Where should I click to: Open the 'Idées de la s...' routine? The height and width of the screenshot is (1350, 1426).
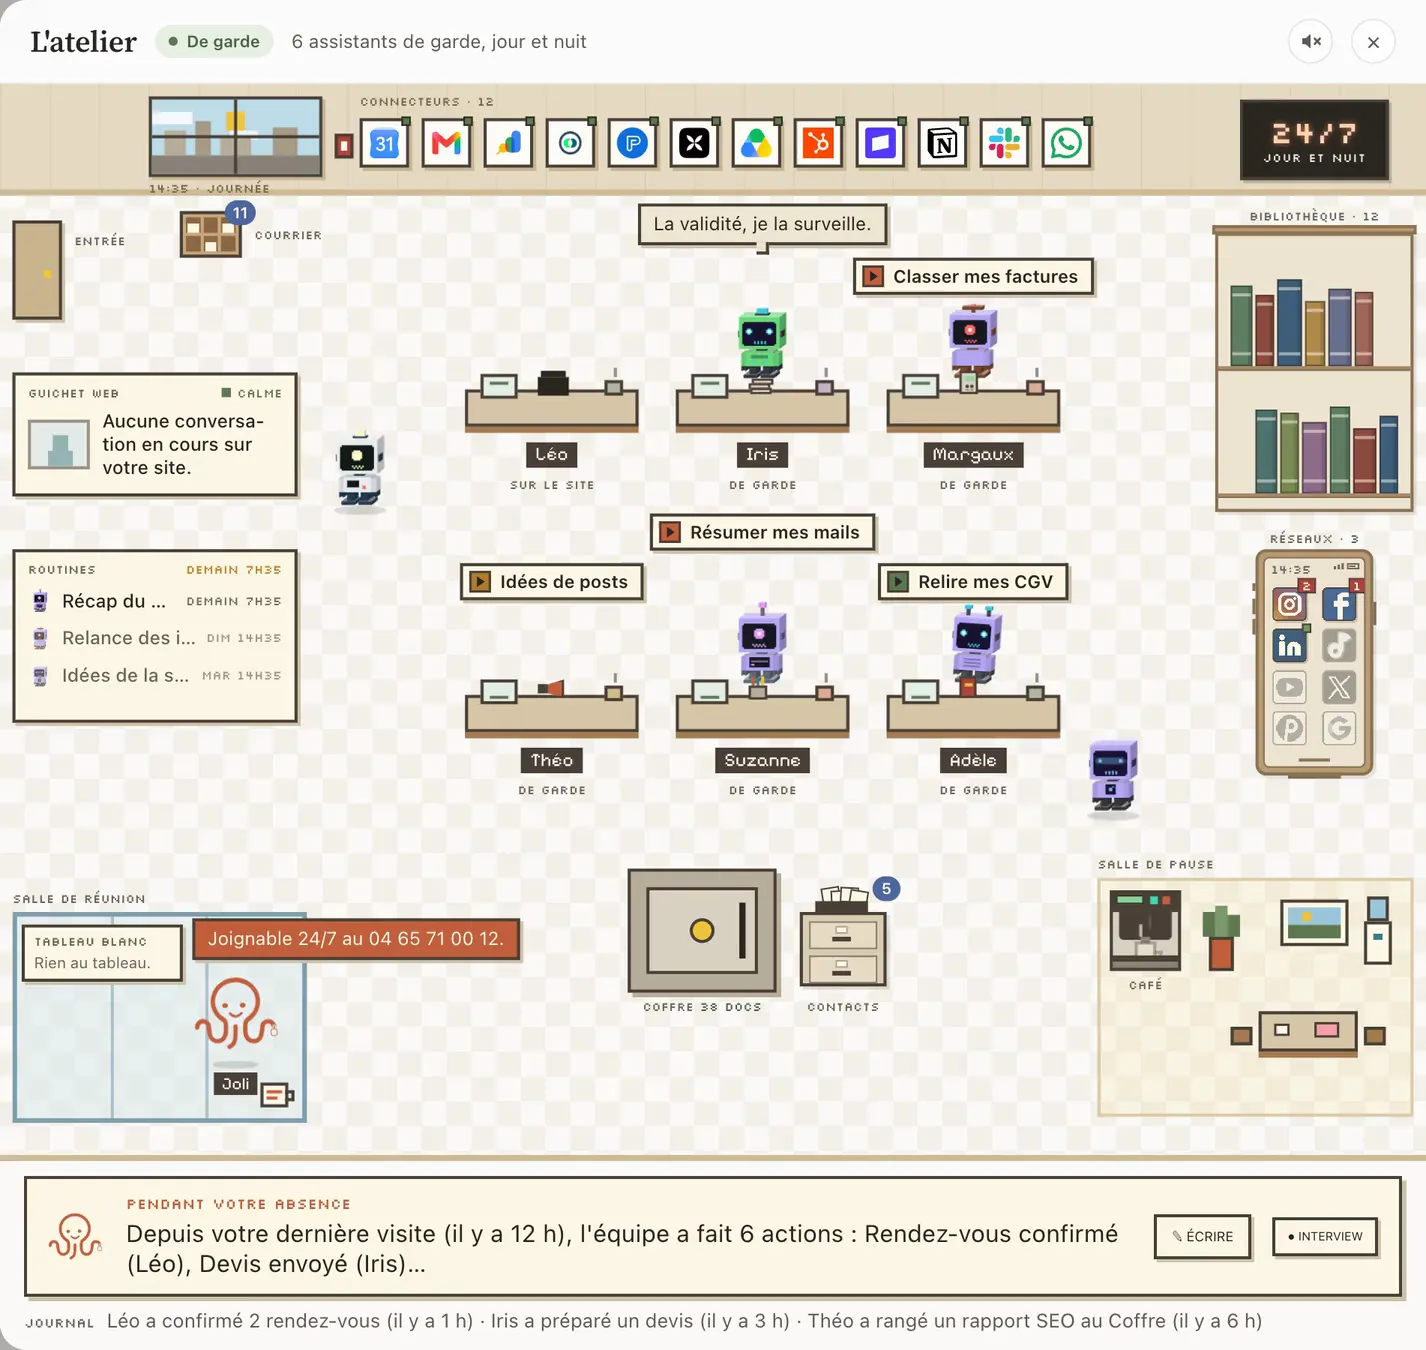[x=155, y=676]
